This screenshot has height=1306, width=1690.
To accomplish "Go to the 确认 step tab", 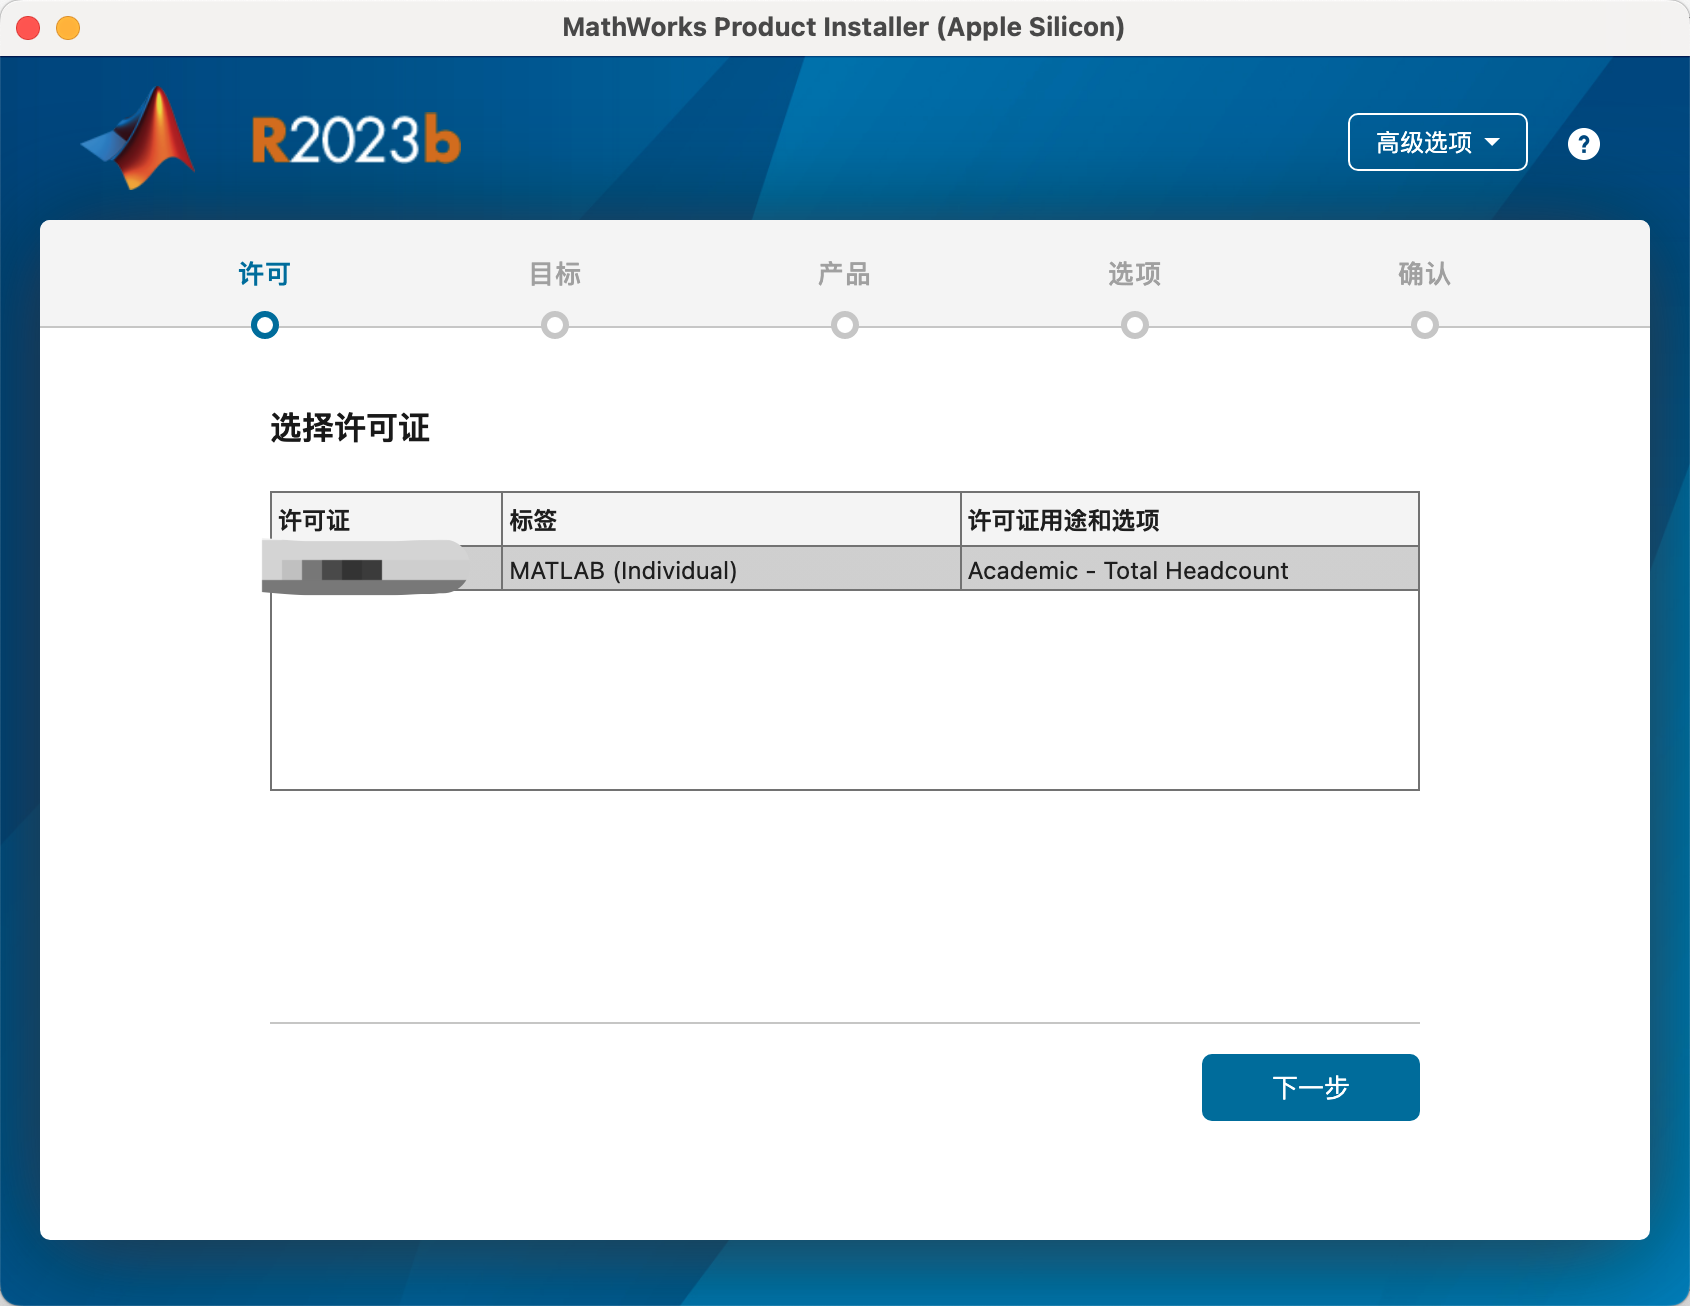I will pos(1424,274).
